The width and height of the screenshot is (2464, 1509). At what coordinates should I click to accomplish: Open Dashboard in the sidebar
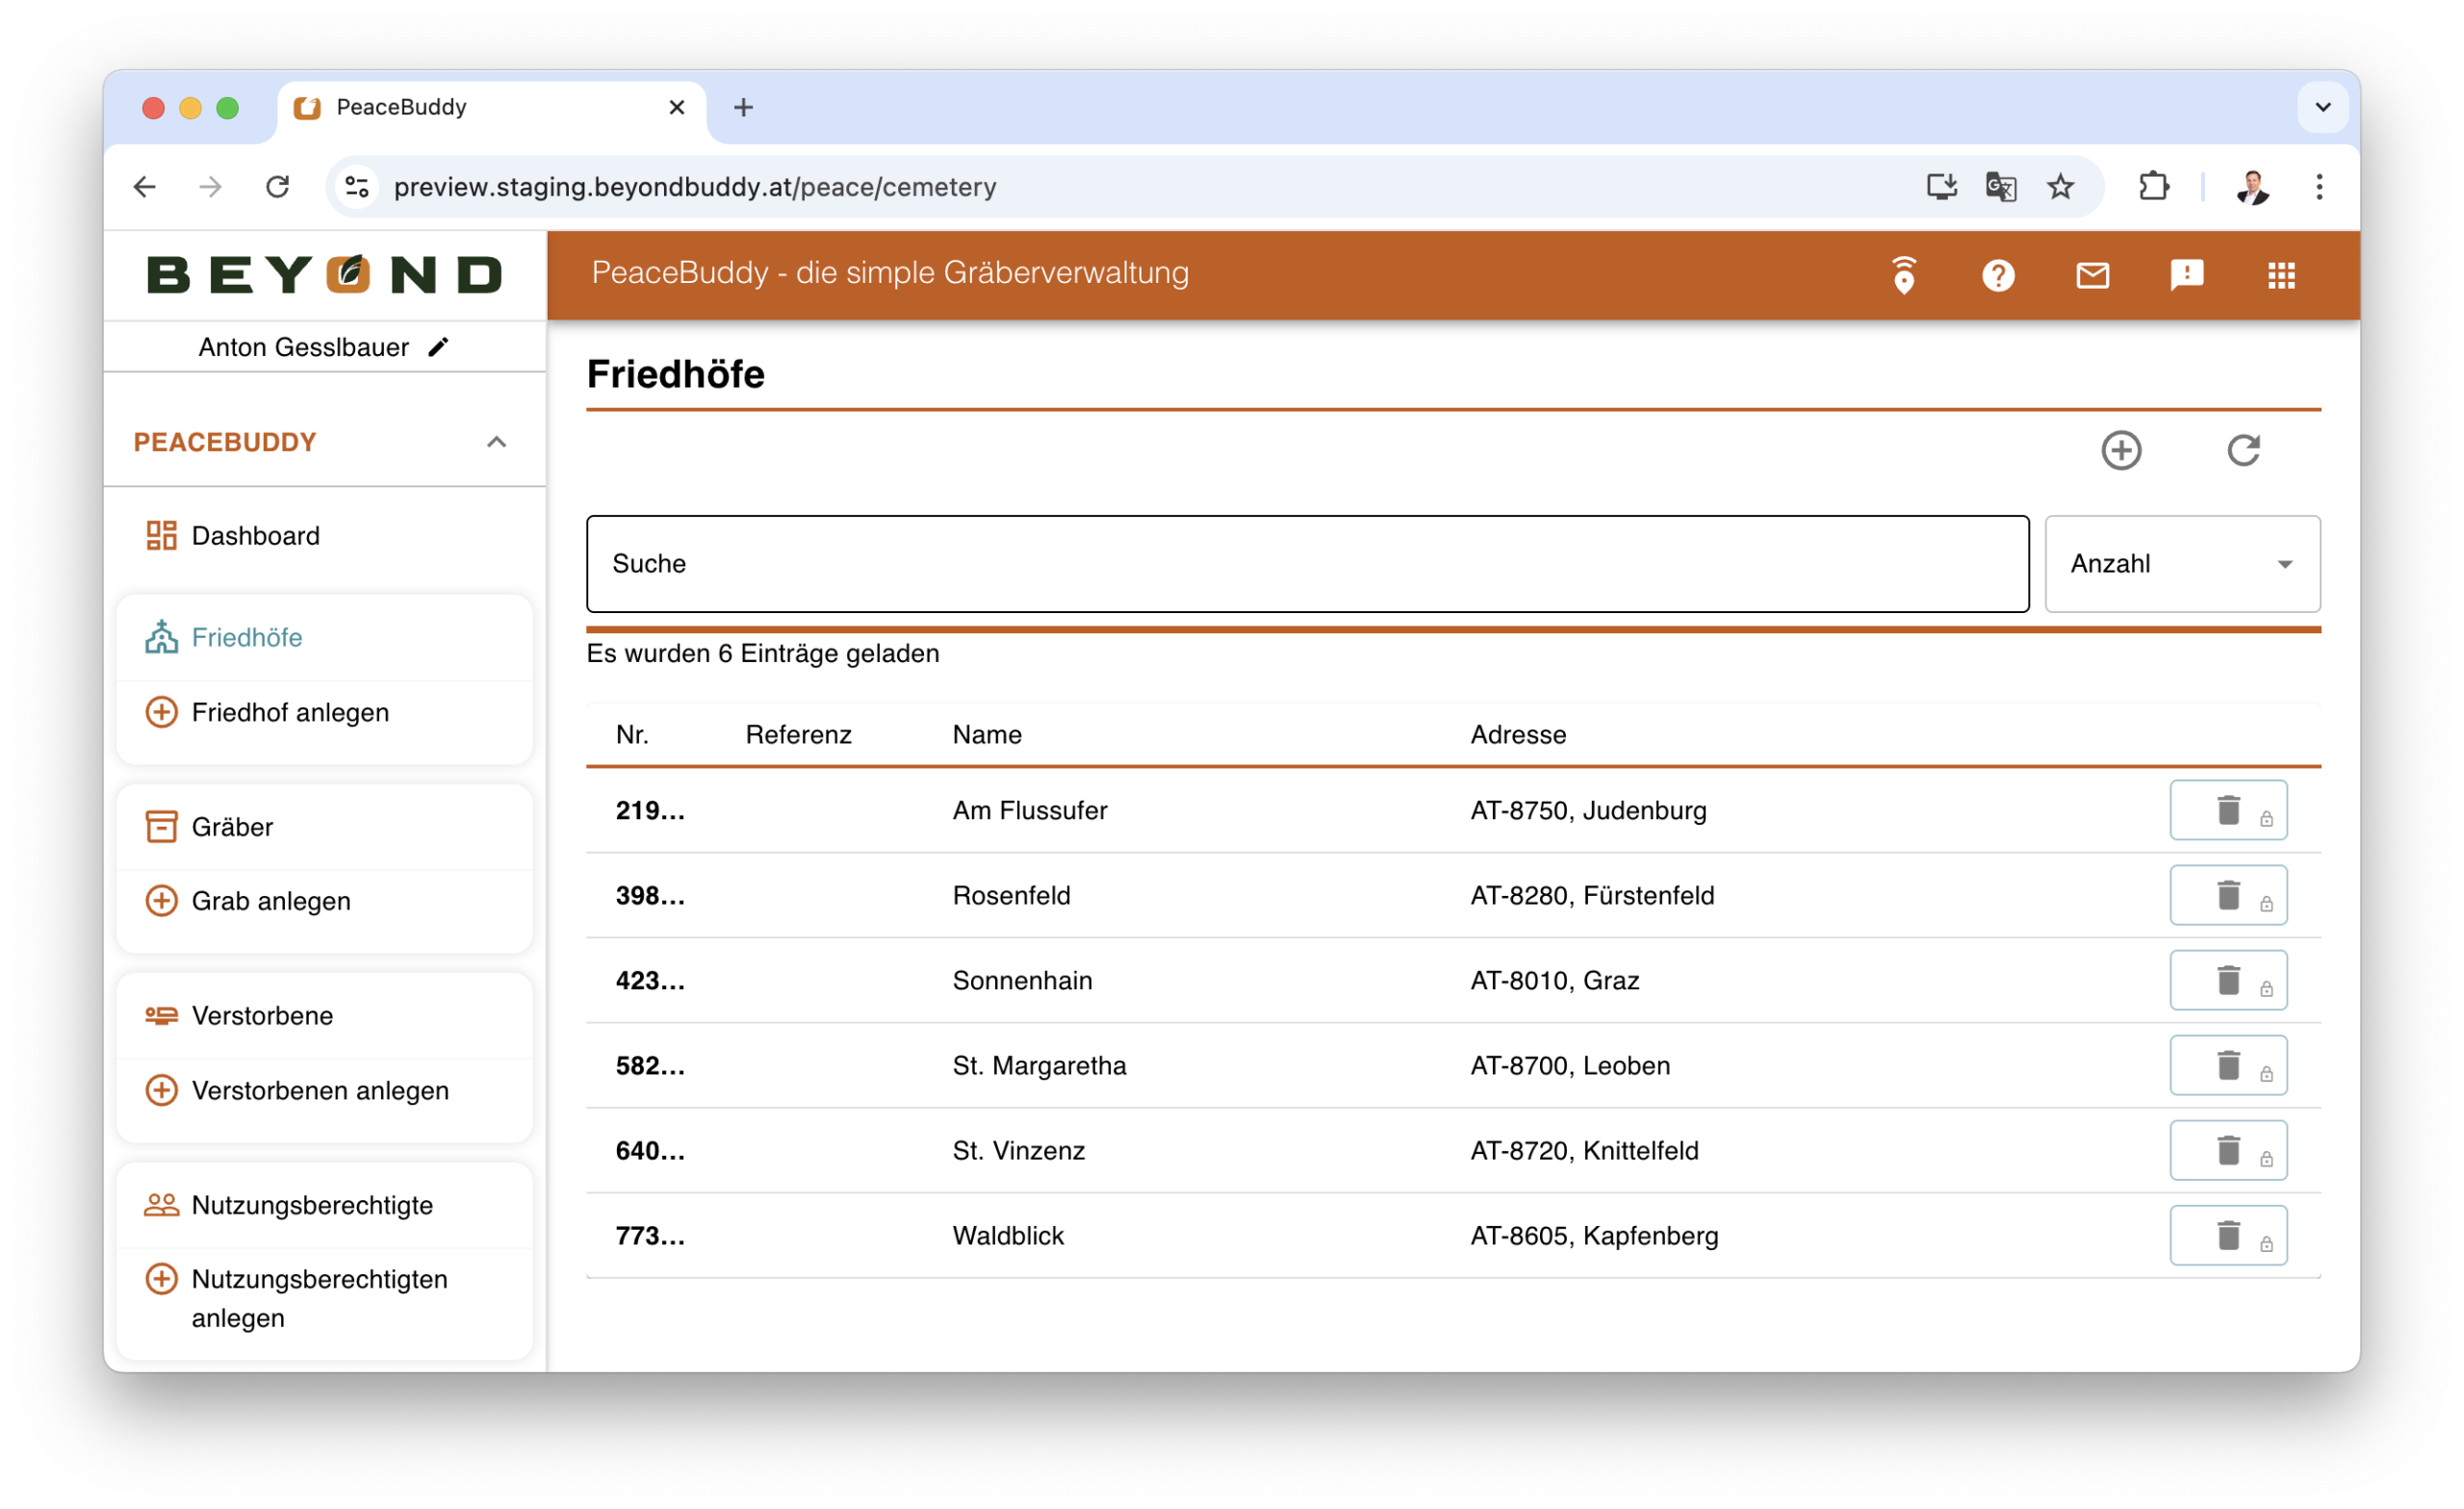tap(255, 536)
